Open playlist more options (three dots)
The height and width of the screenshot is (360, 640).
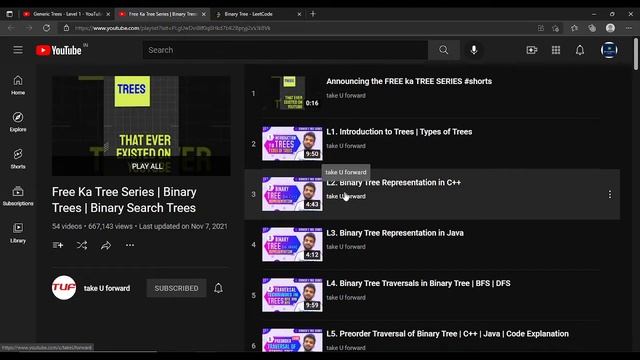(130, 245)
